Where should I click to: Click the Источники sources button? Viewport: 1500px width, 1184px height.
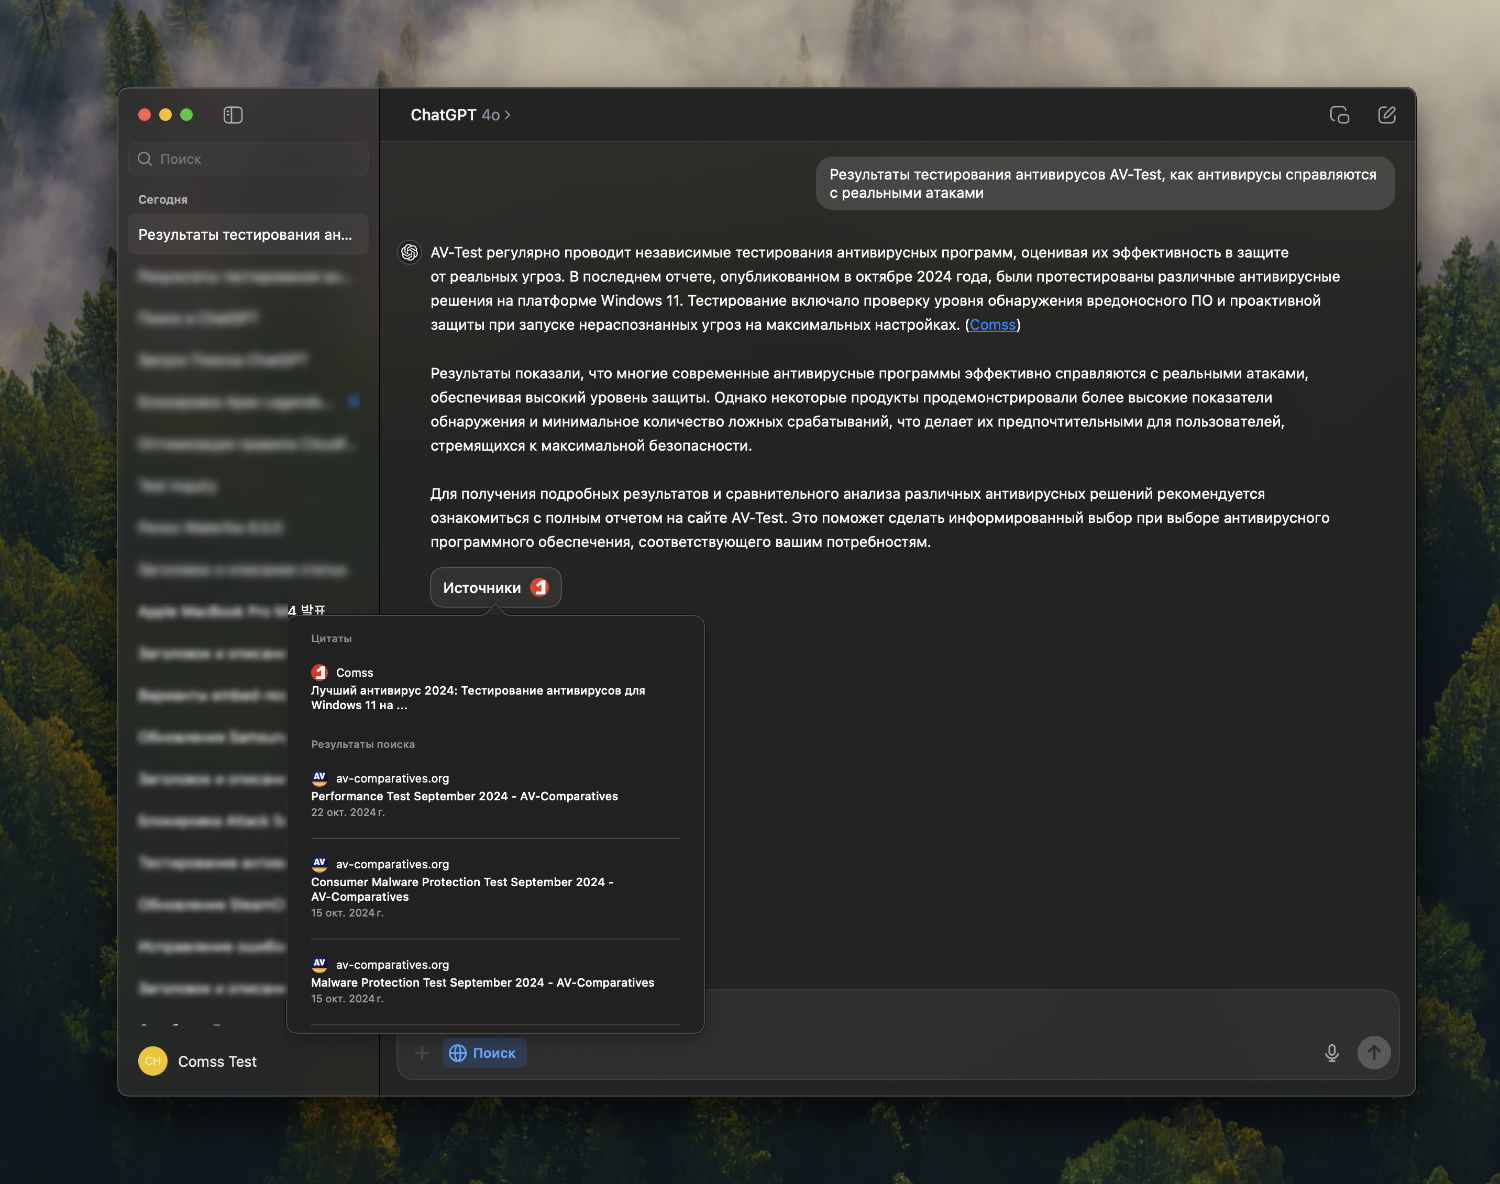pyautogui.click(x=496, y=588)
